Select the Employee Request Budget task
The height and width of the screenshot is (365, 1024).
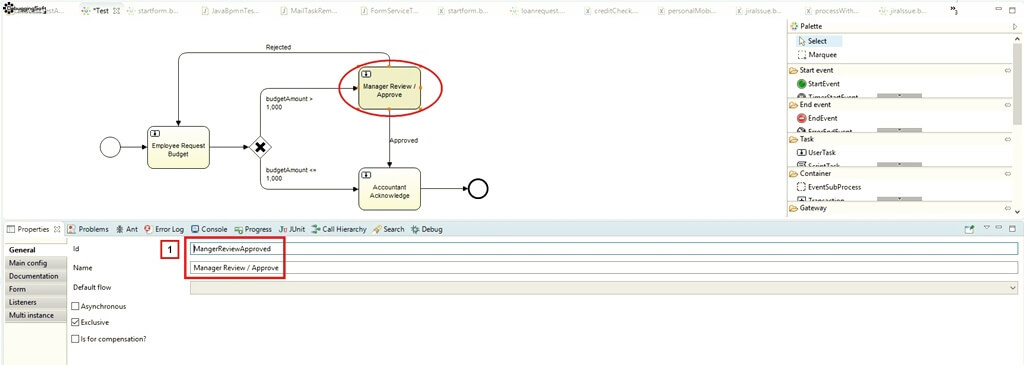coord(178,148)
